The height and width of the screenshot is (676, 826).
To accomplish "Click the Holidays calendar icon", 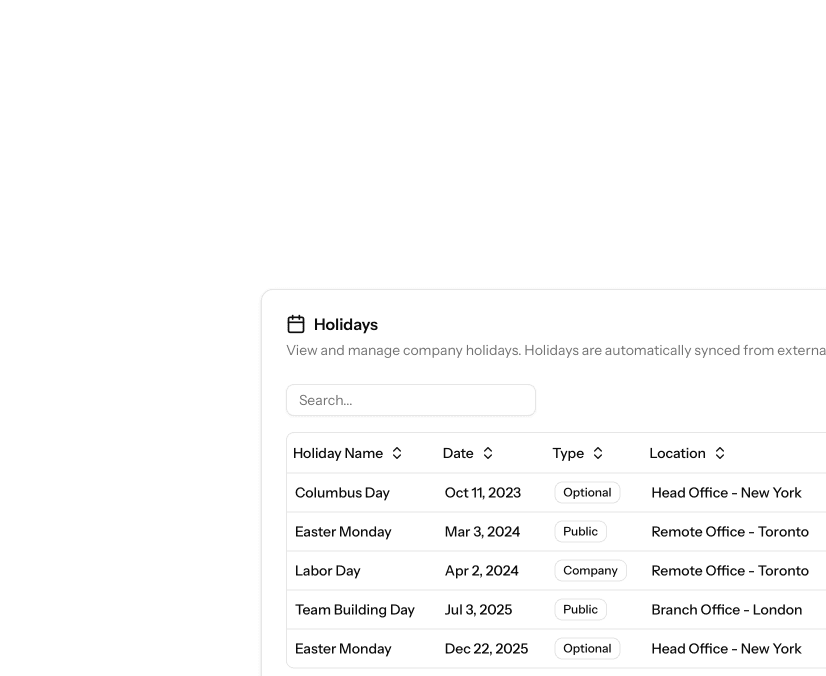I will tap(296, 324).
